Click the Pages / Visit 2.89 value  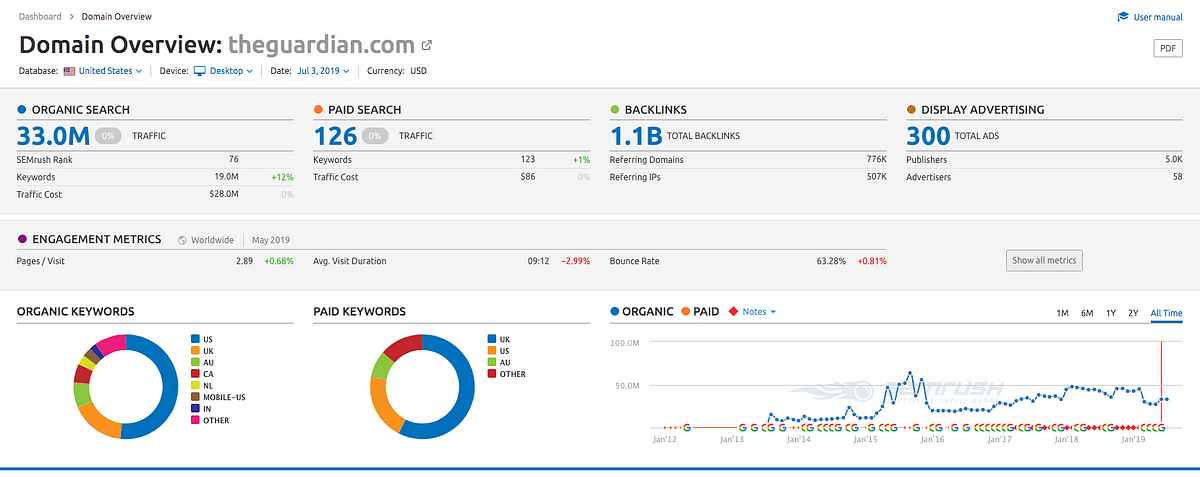(244, 261)
